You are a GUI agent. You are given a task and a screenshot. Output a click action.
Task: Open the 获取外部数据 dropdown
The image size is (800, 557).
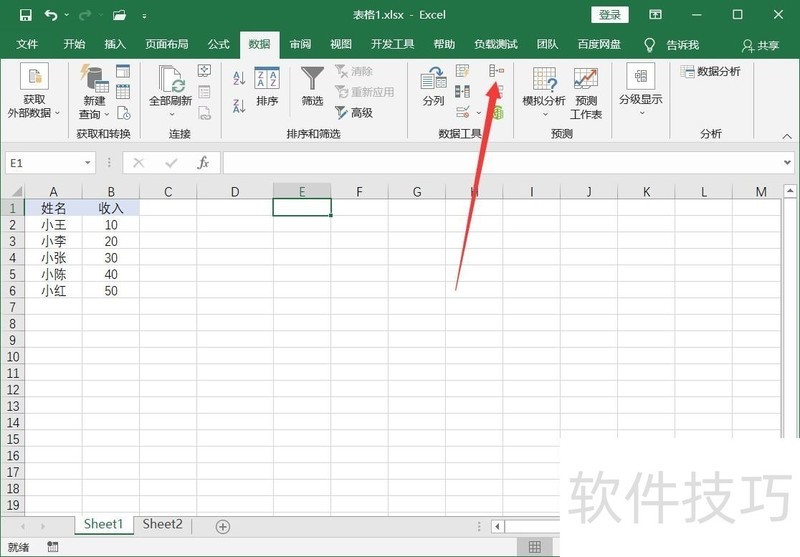pos(34,91)
